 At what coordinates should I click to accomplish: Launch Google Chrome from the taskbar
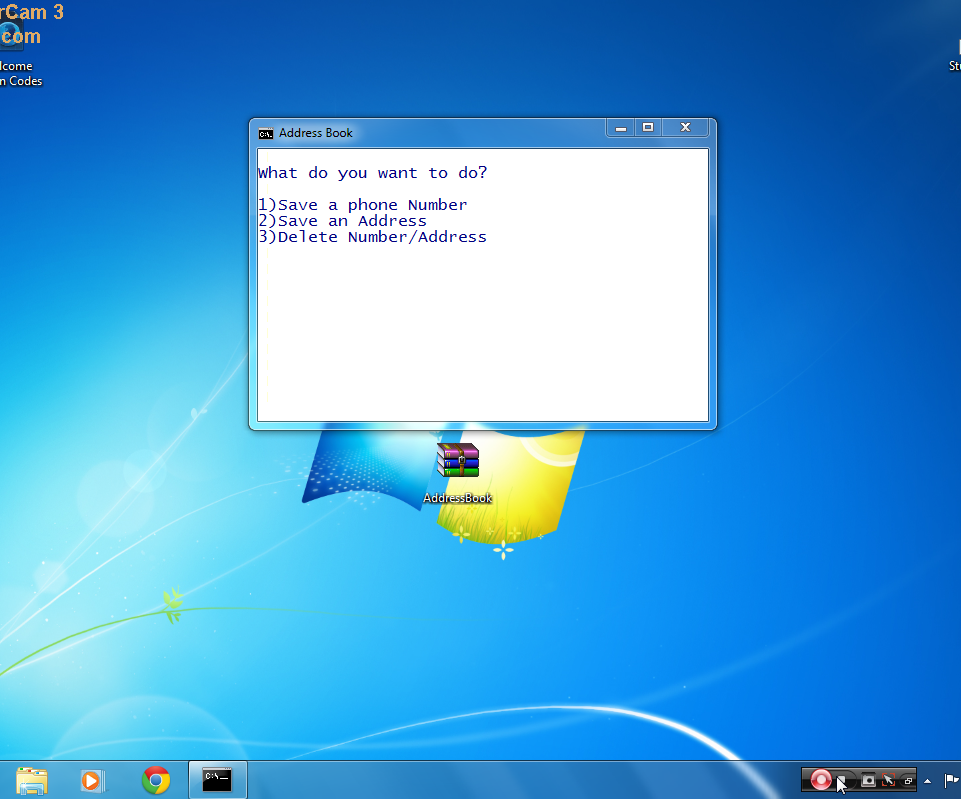pyautogui.click(x=156, y=780)
